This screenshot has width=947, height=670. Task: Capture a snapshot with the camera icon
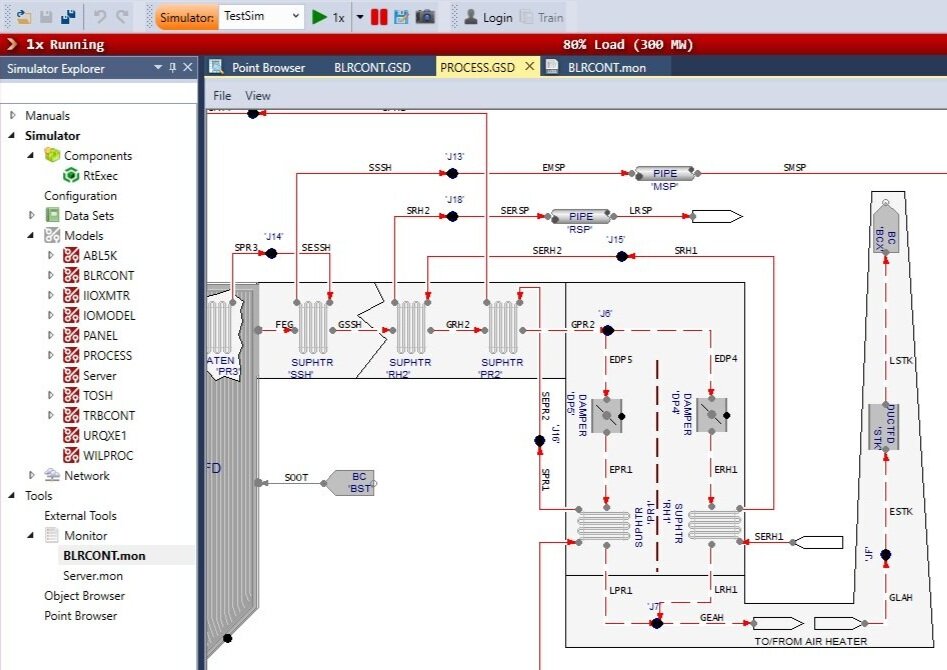[424, 16]
